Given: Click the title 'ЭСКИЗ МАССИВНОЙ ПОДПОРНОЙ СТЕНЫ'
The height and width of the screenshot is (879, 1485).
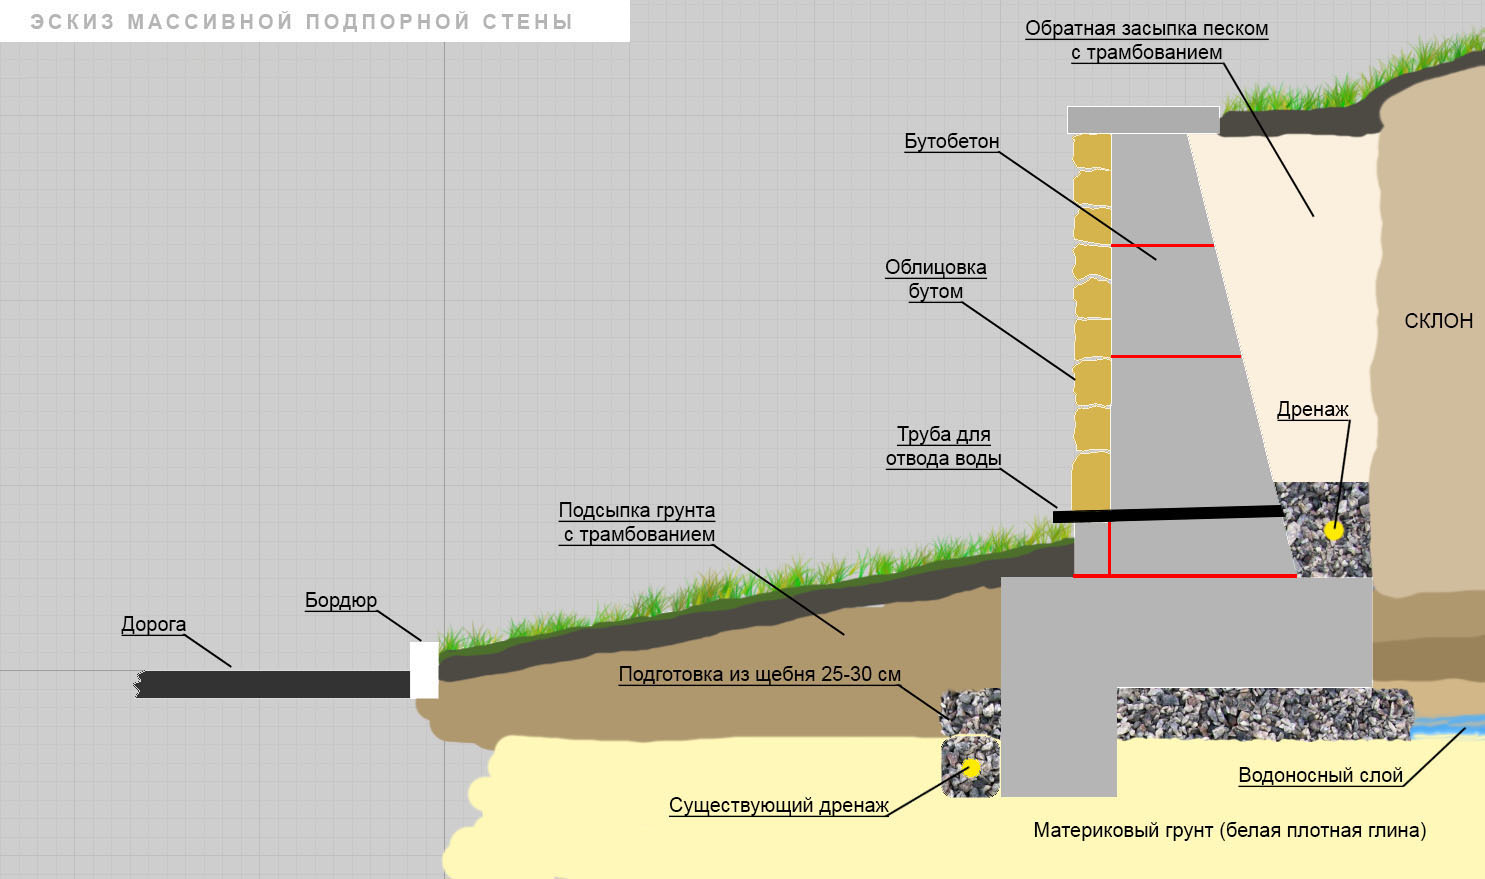Looking at the screenshot, I should (x=301, y=21).
